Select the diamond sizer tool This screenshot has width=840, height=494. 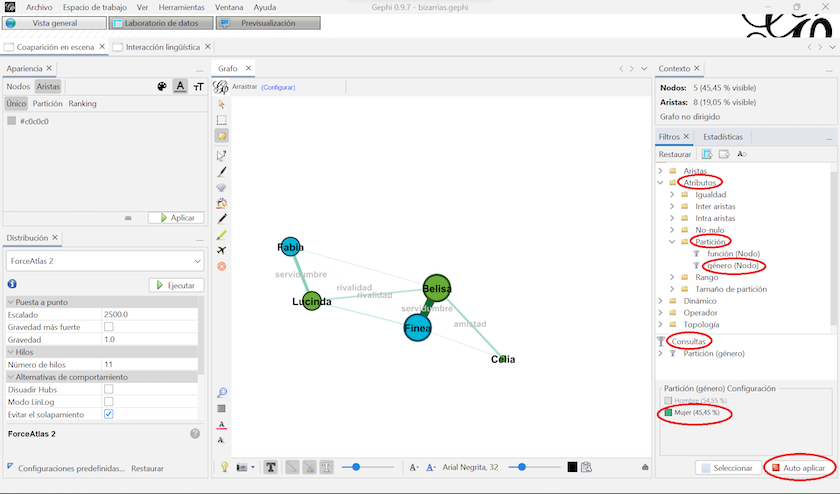click(222, 187)
